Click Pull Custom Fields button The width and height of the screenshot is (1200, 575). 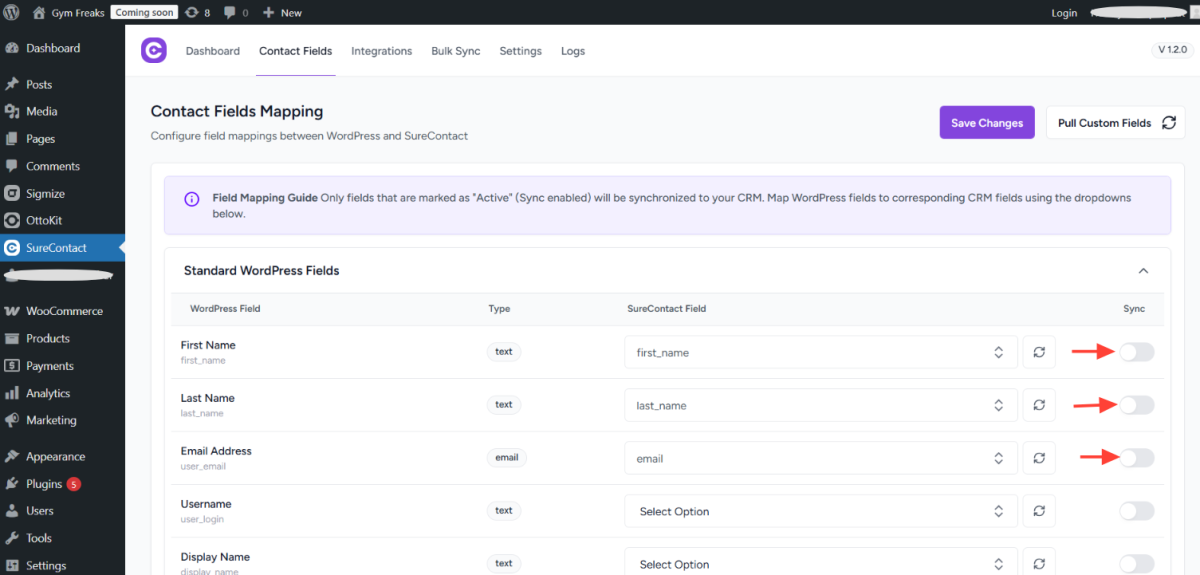tap(1115, 123)
